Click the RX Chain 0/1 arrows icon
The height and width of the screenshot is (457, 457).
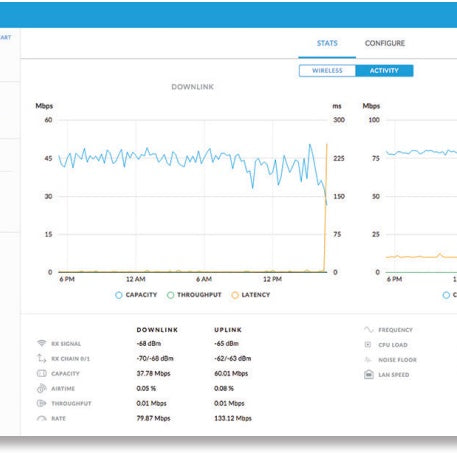coord(41,358)
